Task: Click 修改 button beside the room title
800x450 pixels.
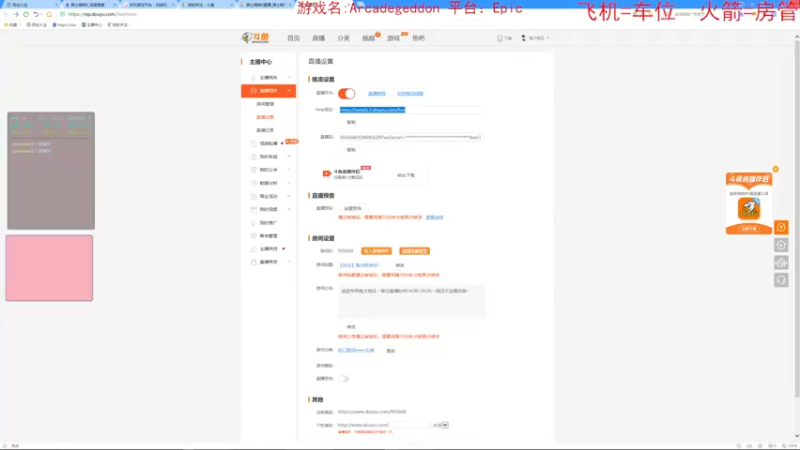Action: [x=400, y=265]
